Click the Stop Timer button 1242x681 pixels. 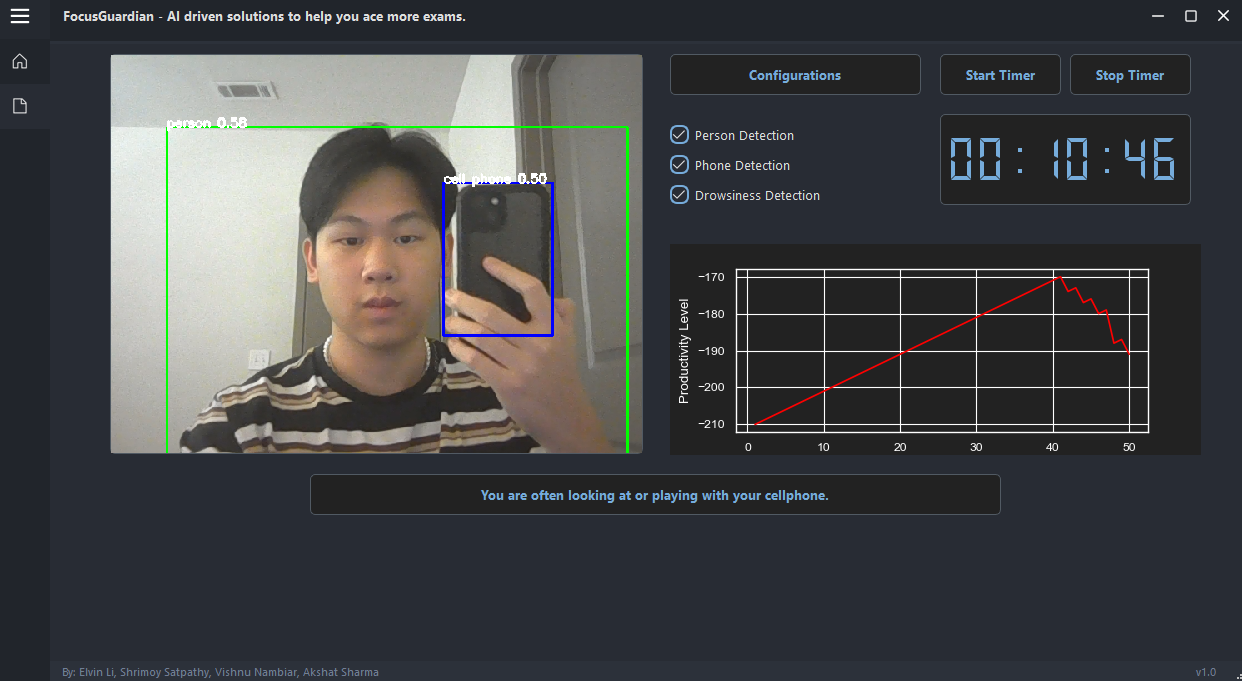(1130, 75)
